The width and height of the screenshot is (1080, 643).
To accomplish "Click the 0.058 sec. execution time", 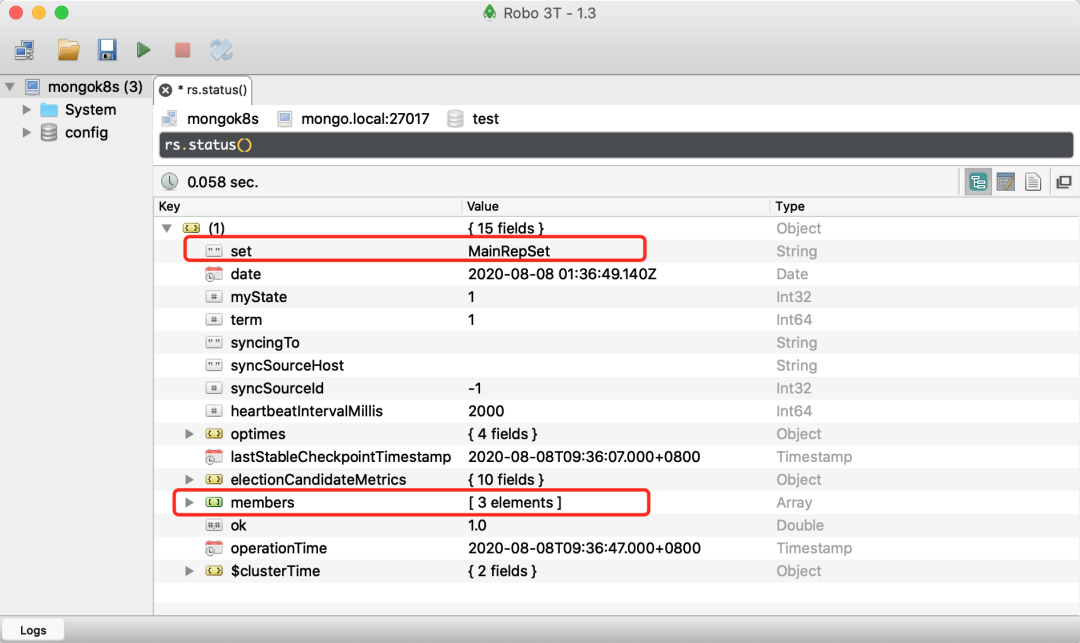I will pos(222,182).
